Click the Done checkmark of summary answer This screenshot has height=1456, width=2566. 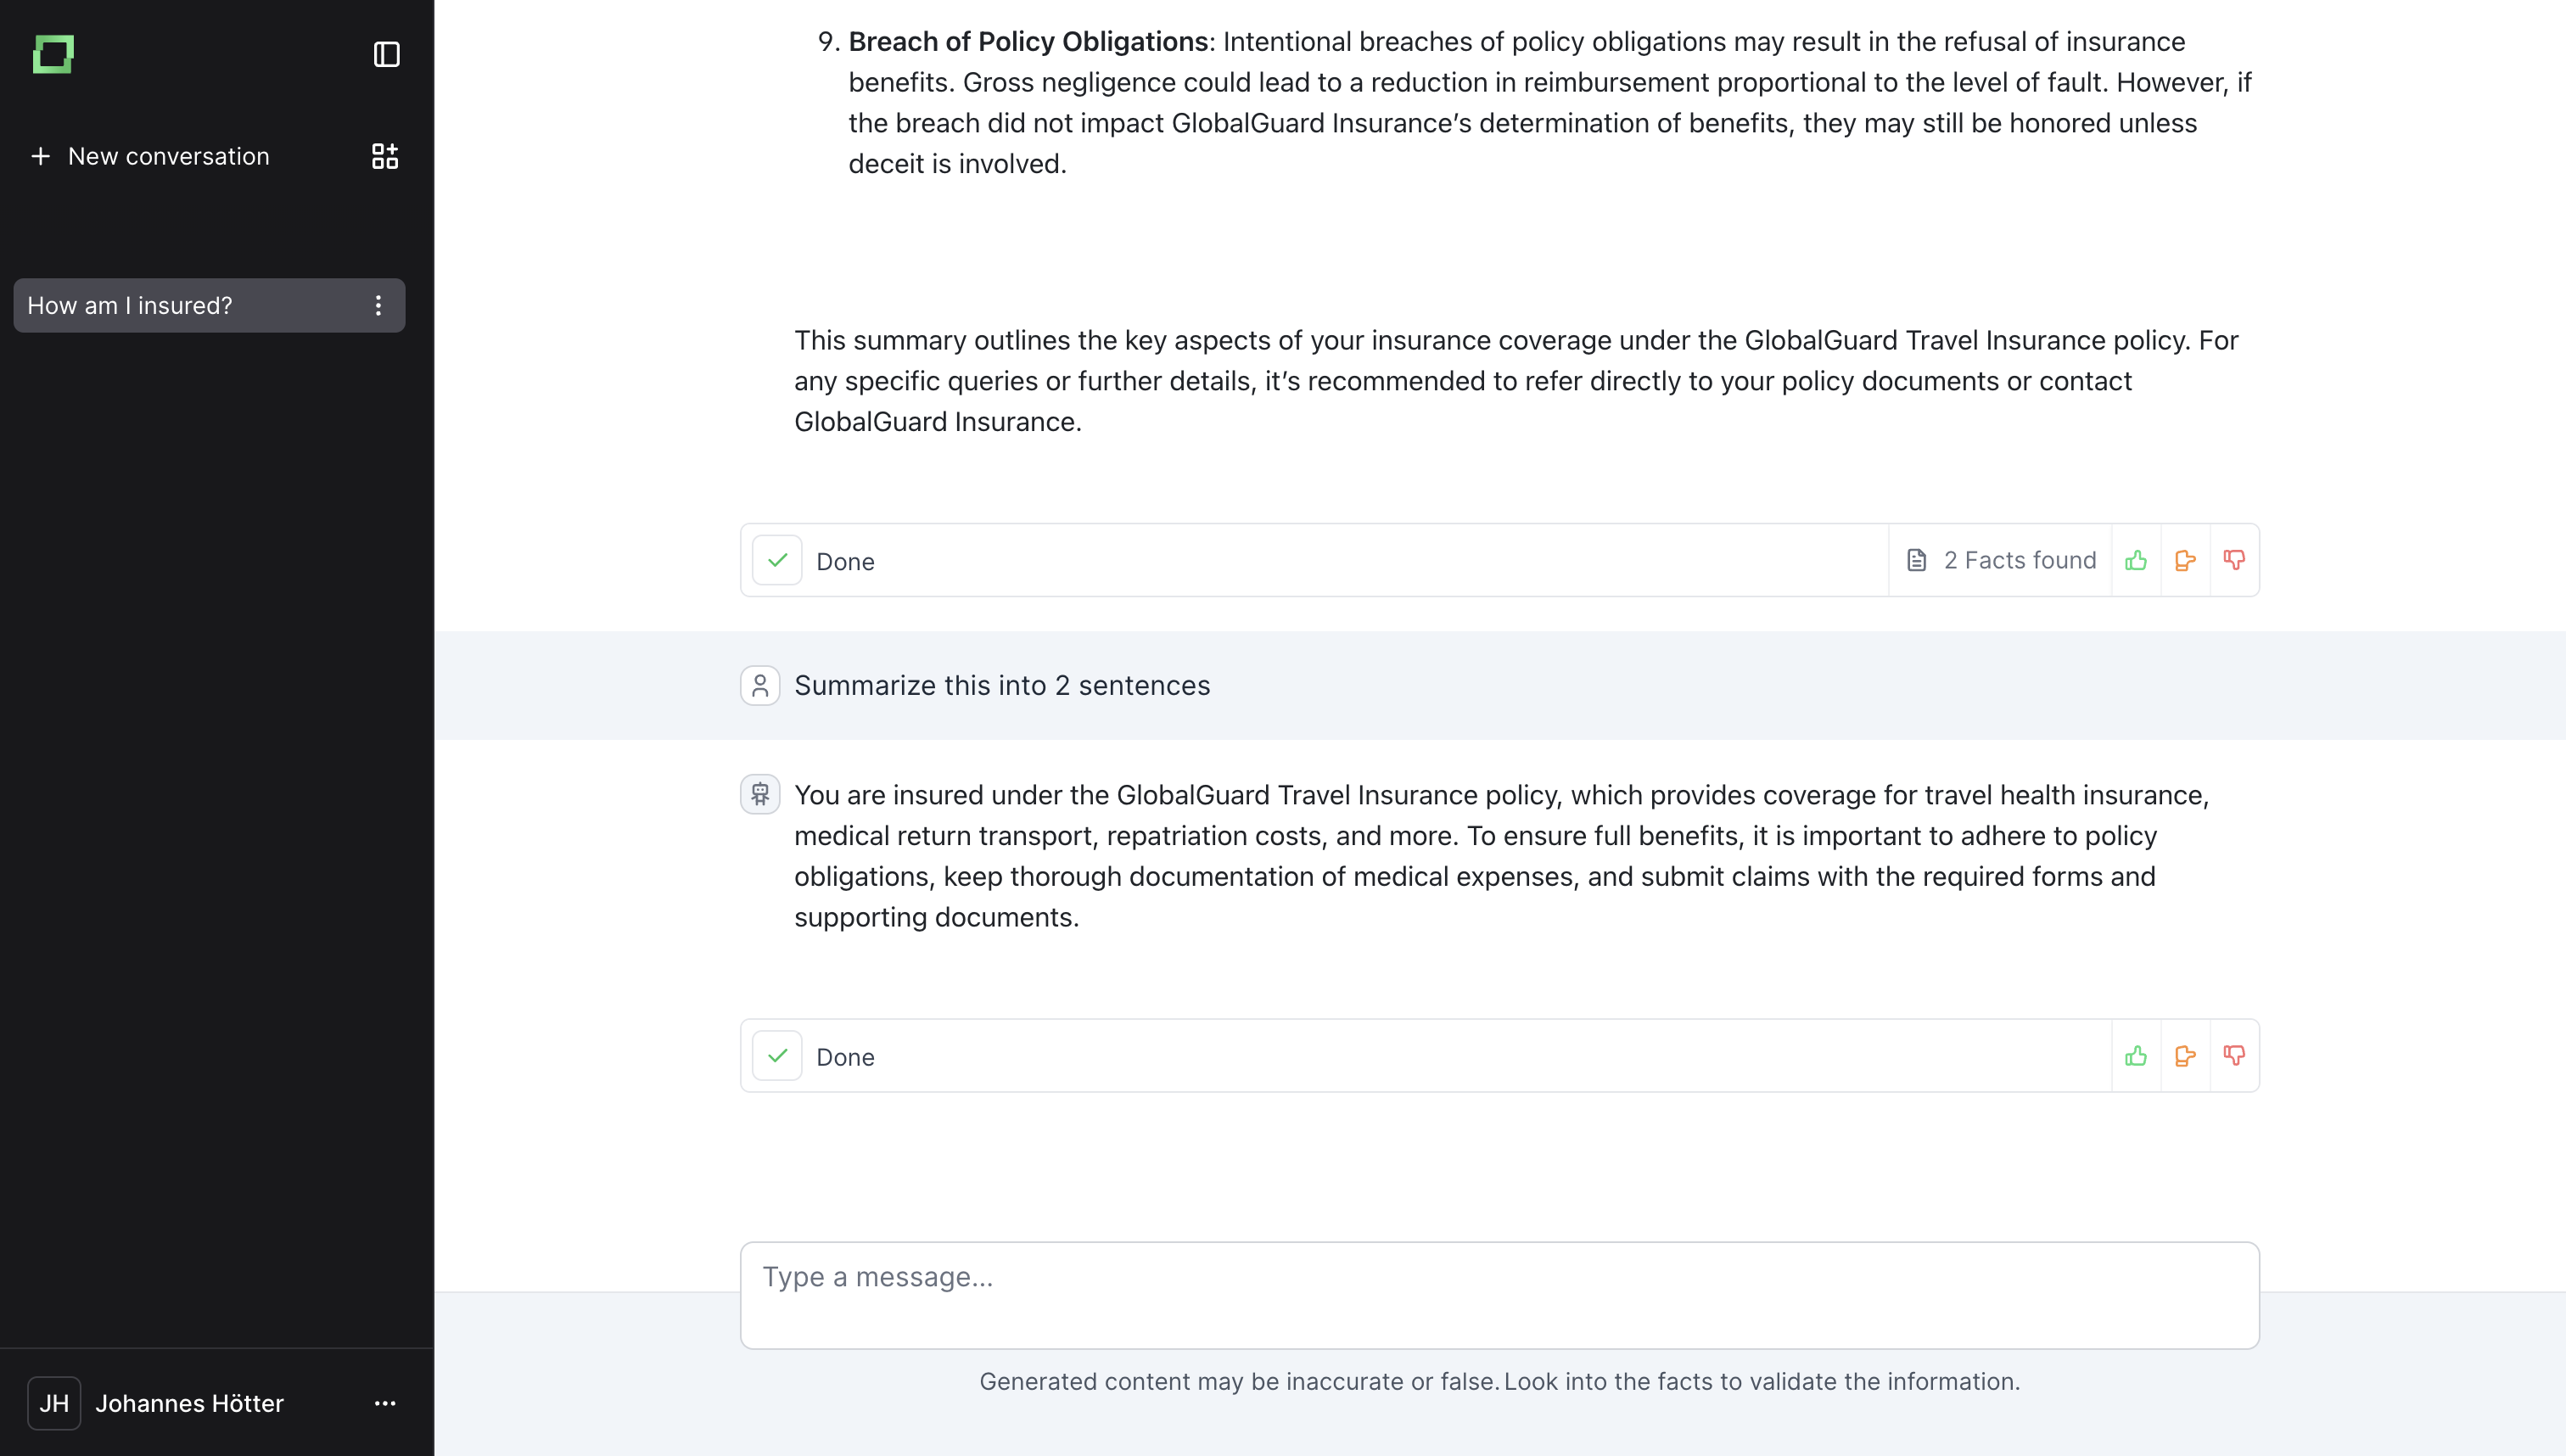[777, 1056]
